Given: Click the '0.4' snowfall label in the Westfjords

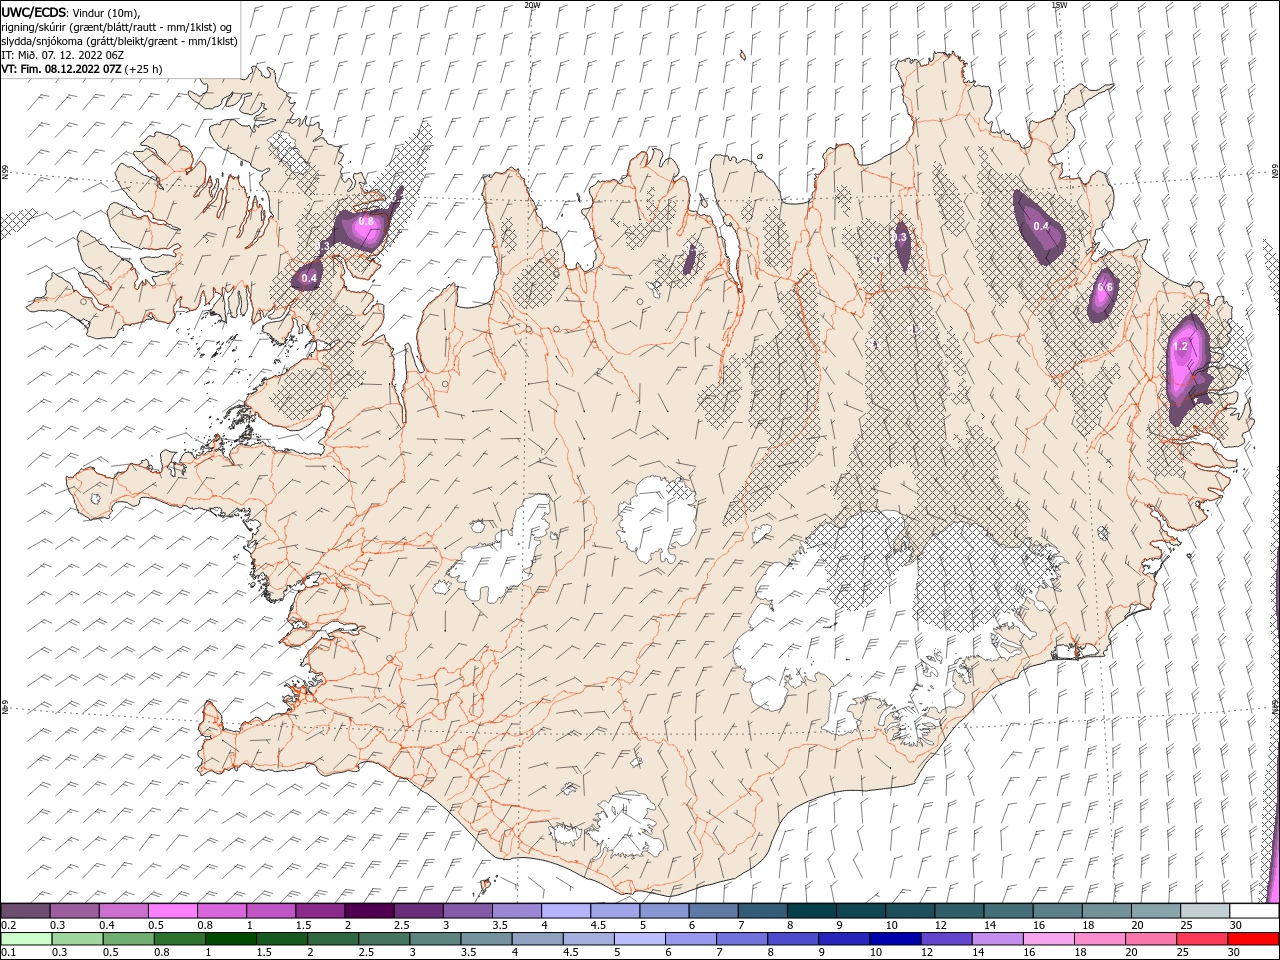Looking at the screenshot, I should [x=309, y=278].
